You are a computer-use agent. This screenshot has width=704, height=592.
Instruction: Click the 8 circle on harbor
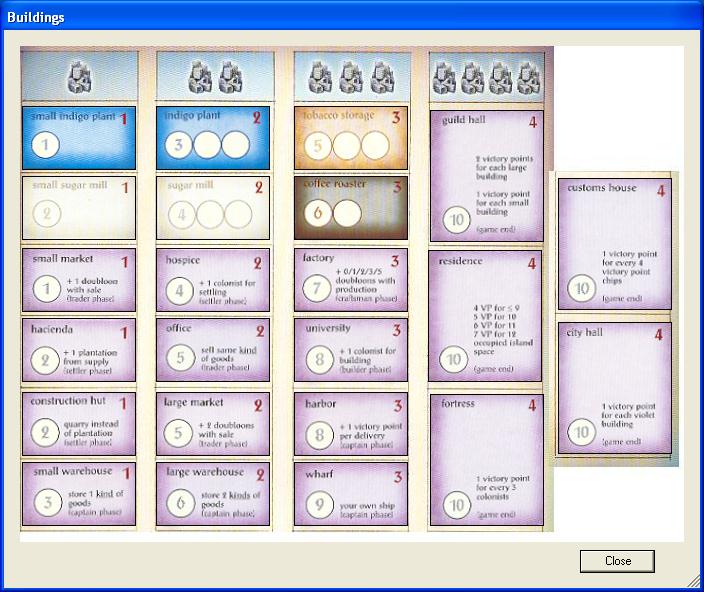pos(319,434)
